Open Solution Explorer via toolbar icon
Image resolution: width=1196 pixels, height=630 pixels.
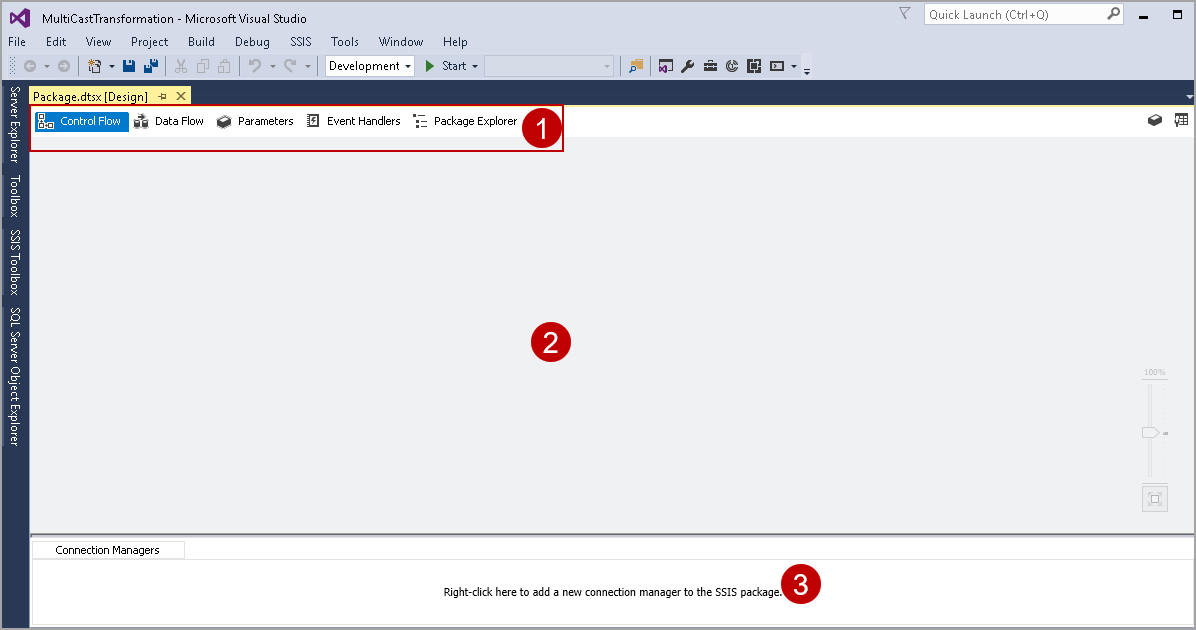[x=666, y=66]
